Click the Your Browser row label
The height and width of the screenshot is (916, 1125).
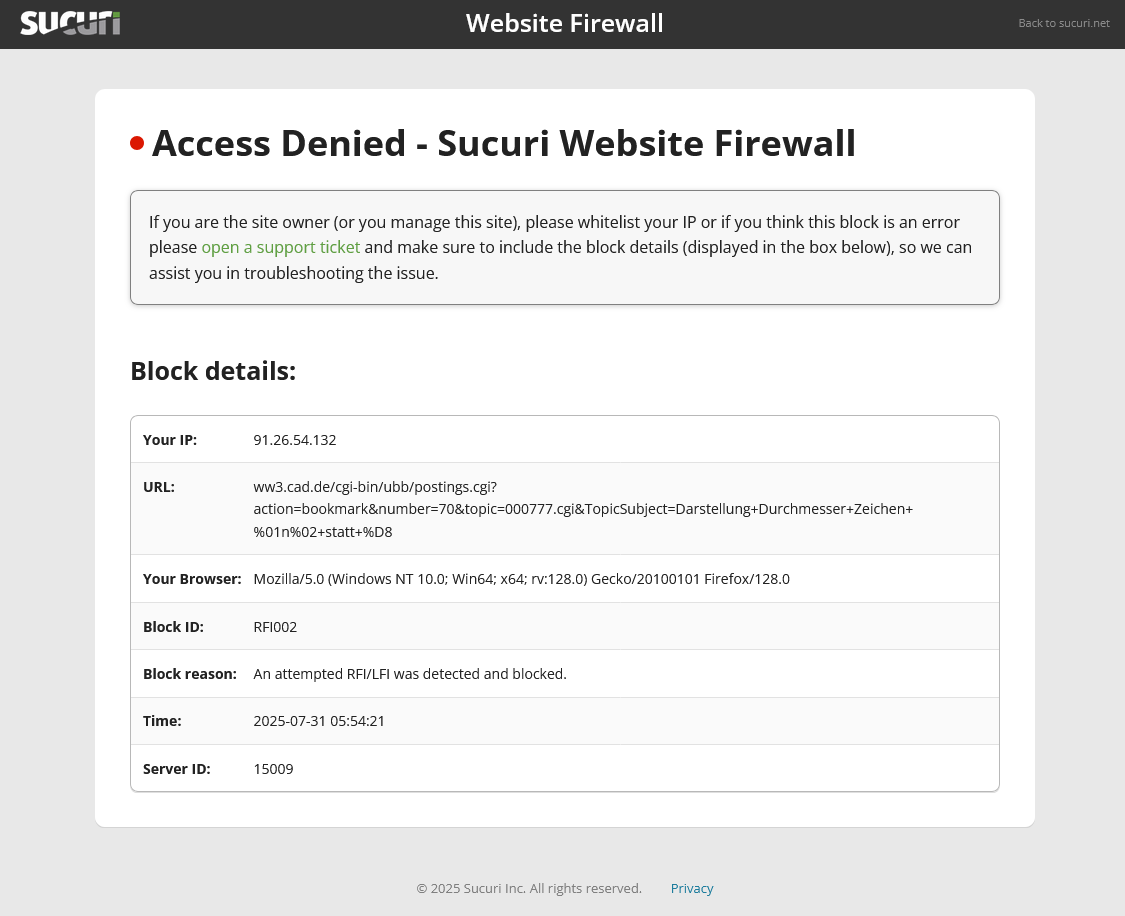[x=192, y=579]
